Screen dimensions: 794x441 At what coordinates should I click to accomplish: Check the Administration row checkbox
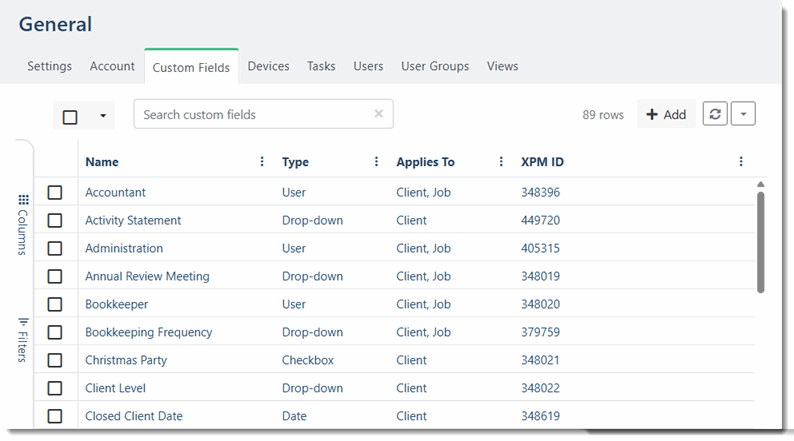coord(55,249)
